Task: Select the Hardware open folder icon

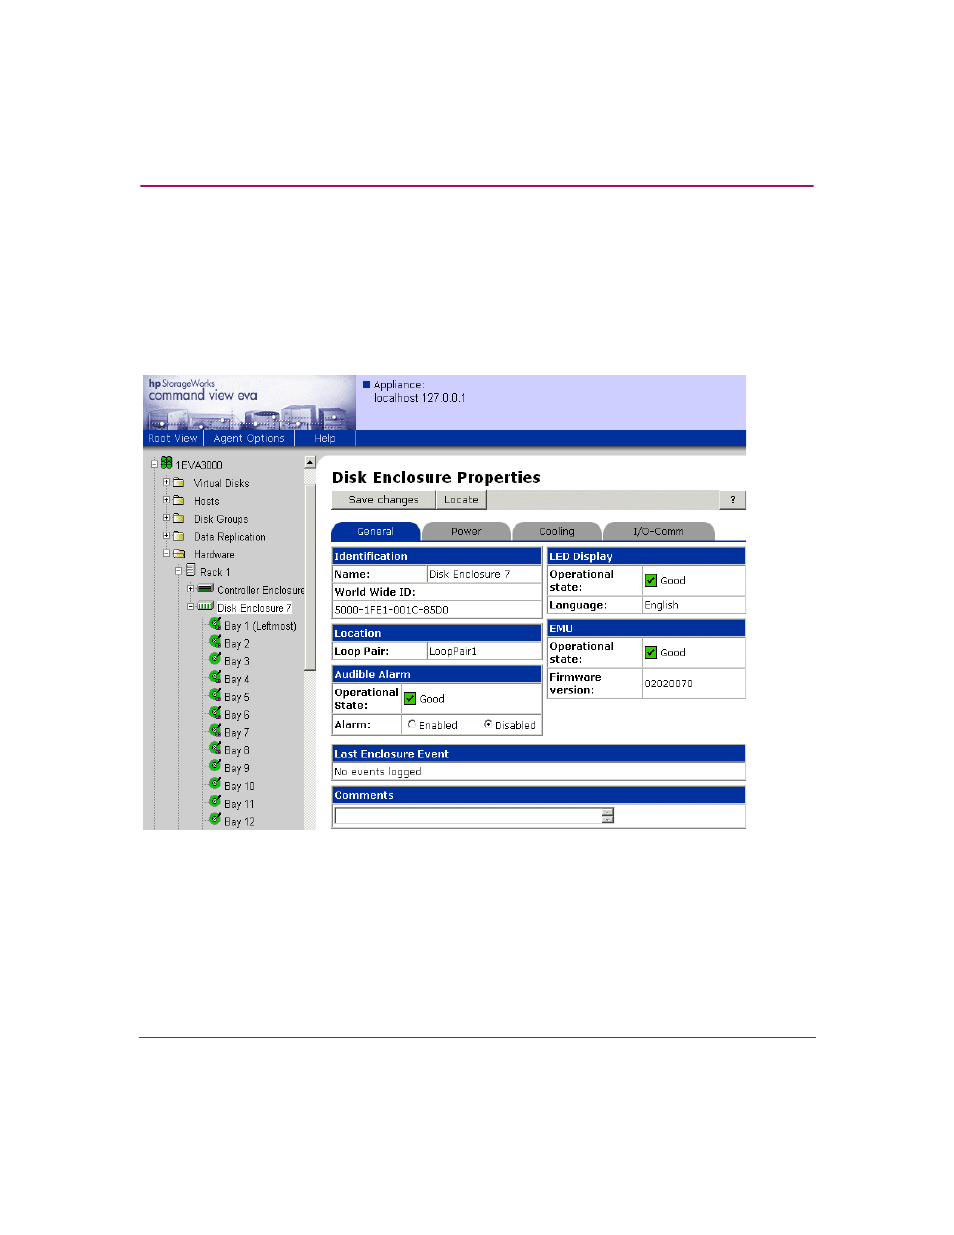Action: point(179,553)
